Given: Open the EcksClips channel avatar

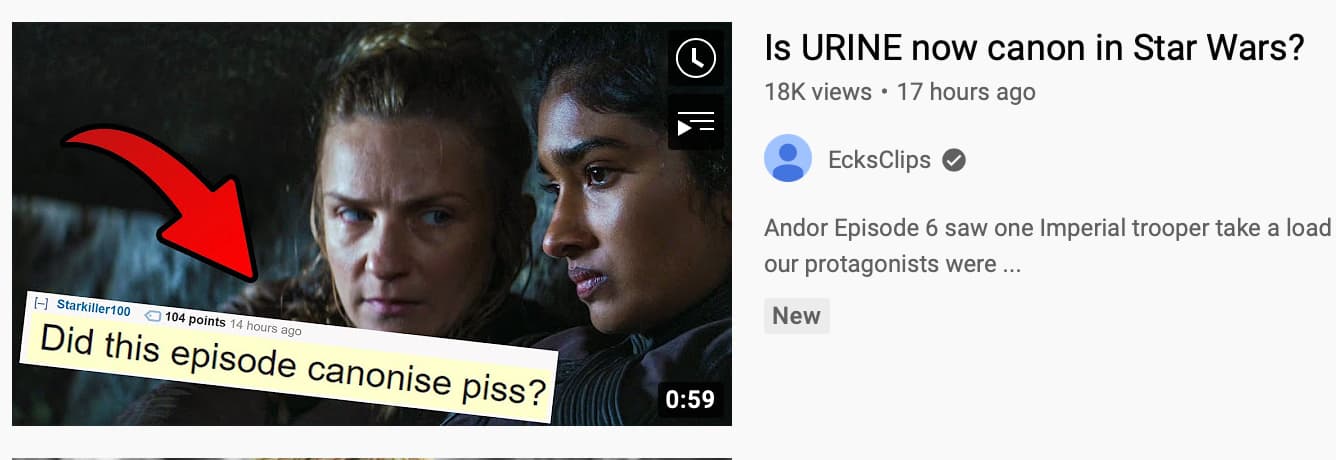Looking at the screenshot, I should (788, 158).
